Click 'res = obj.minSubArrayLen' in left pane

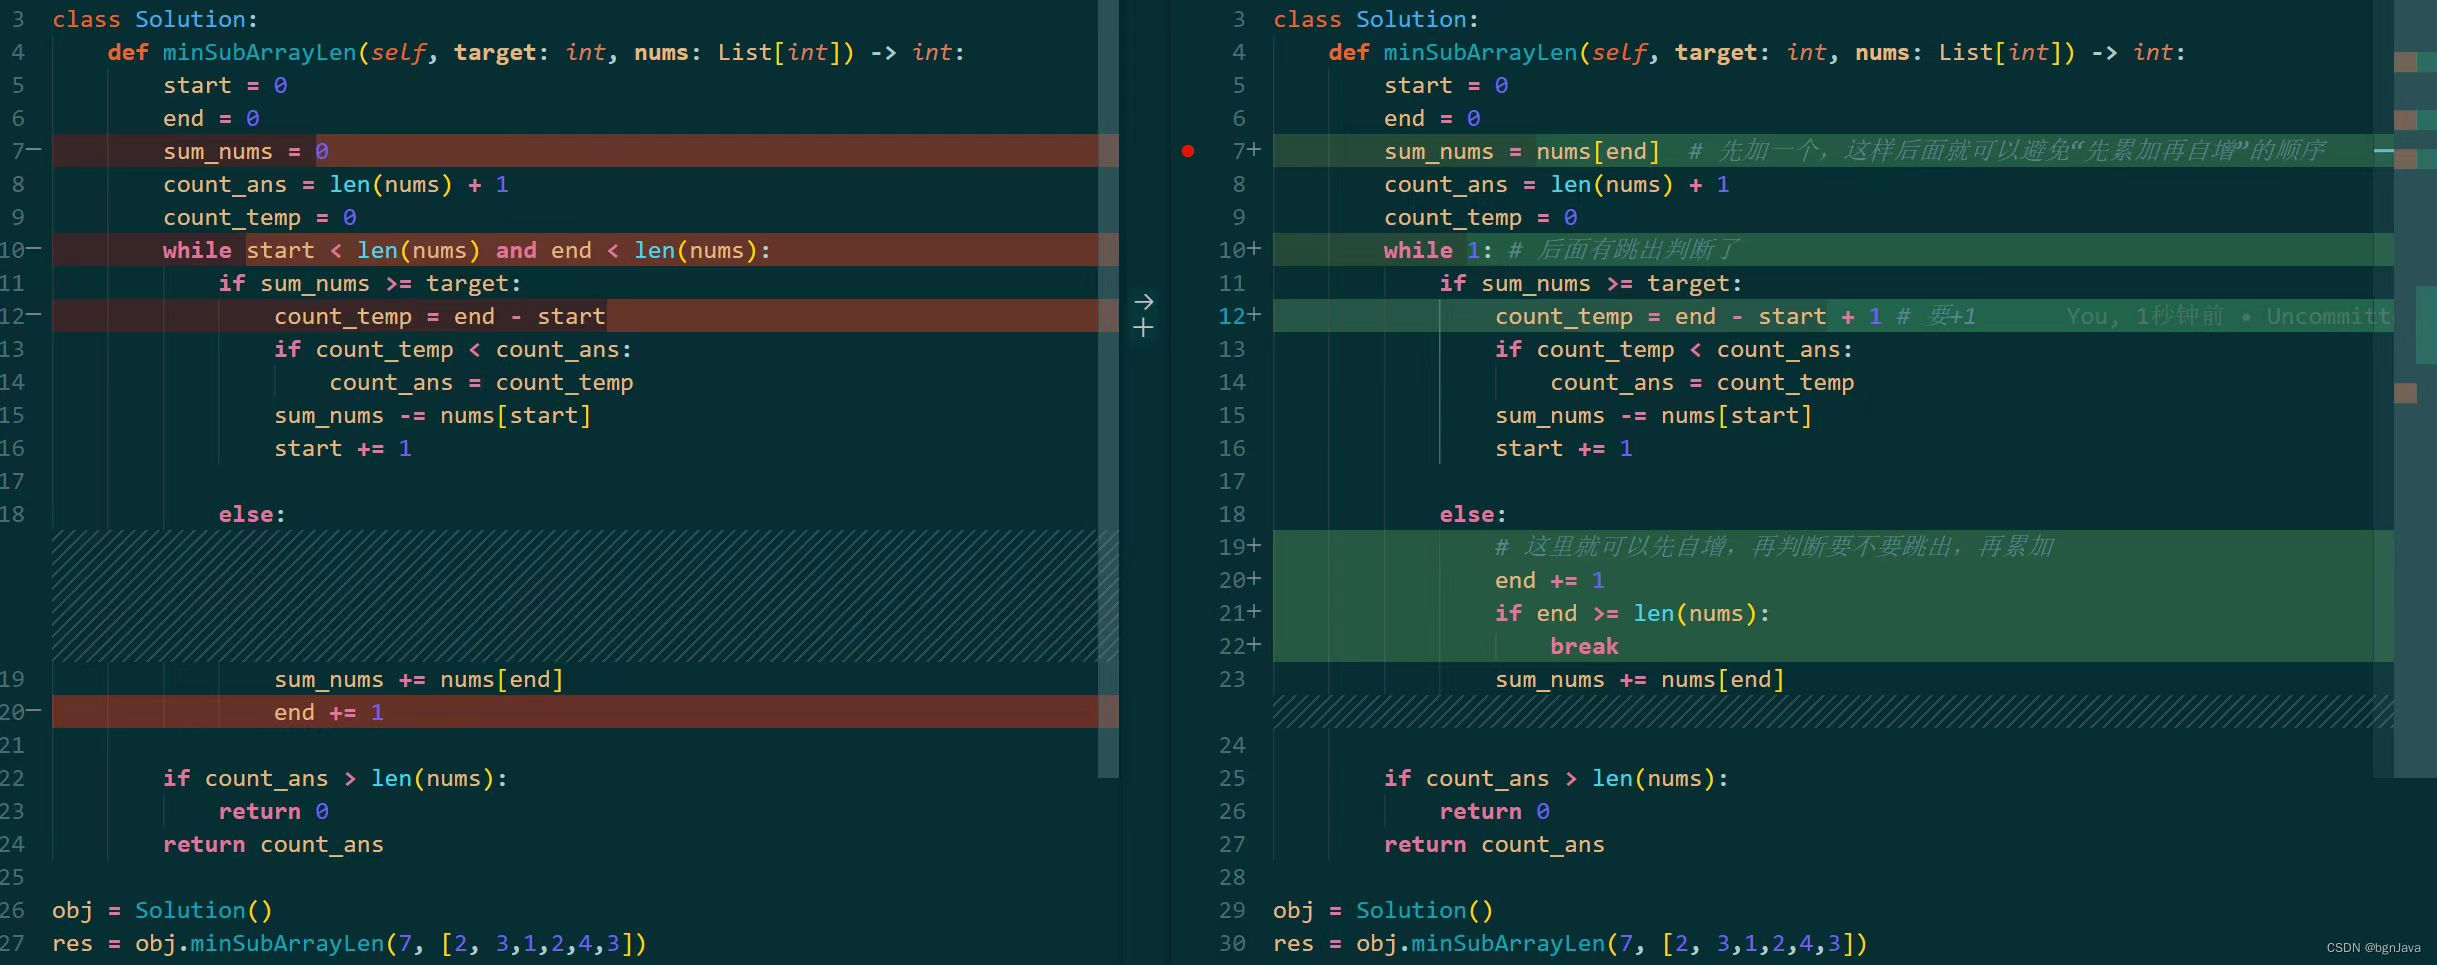(x=218, y=943)
